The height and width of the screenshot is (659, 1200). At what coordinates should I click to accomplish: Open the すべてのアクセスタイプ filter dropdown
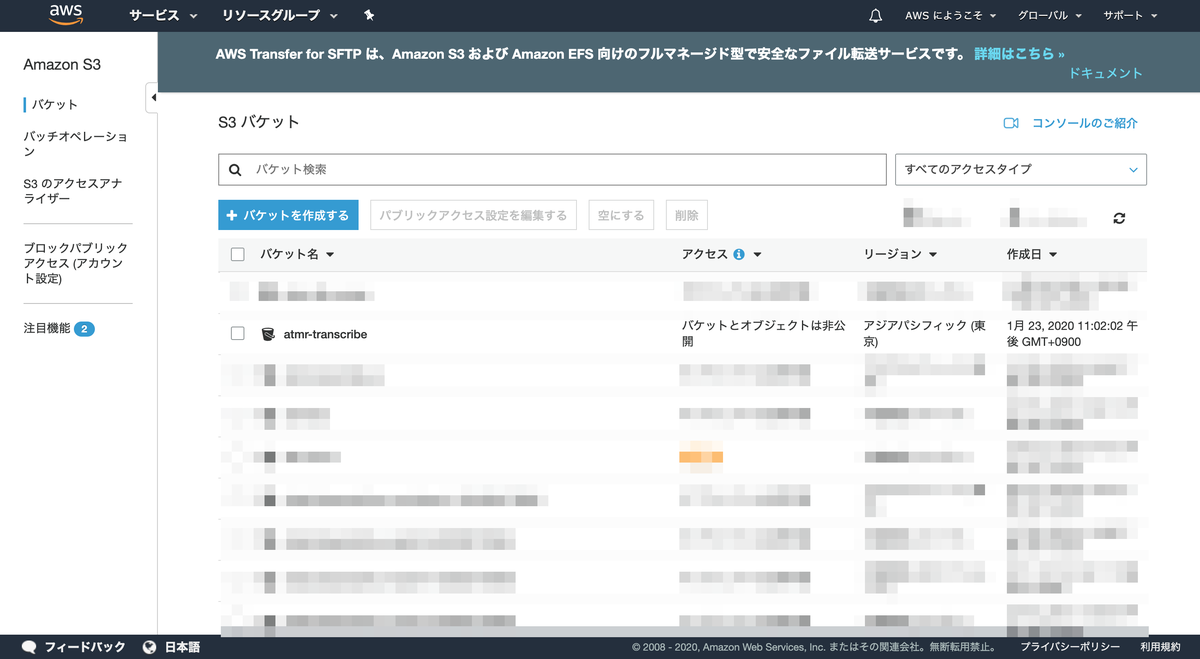click(x=1021, y=170)
